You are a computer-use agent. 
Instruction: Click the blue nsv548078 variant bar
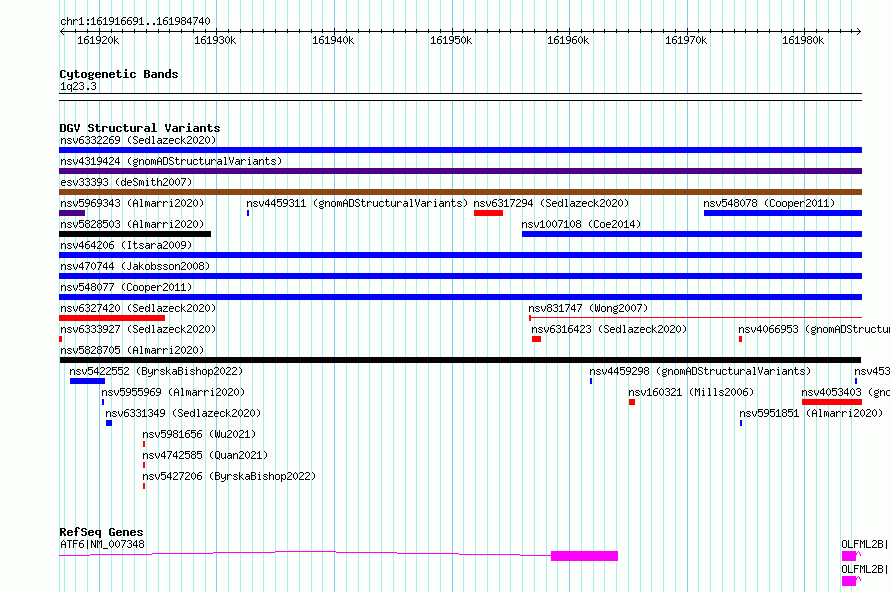pos(783,213)
